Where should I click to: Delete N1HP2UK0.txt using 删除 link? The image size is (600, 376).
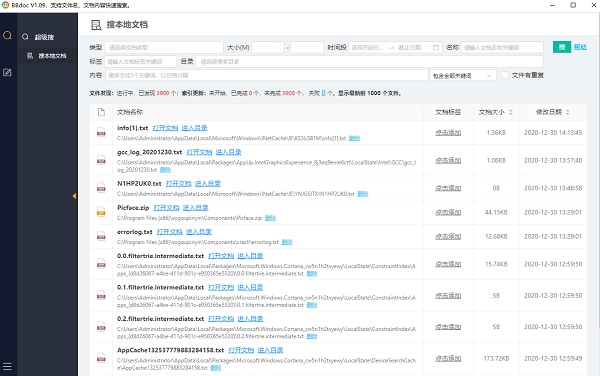[x=362, y=194]
